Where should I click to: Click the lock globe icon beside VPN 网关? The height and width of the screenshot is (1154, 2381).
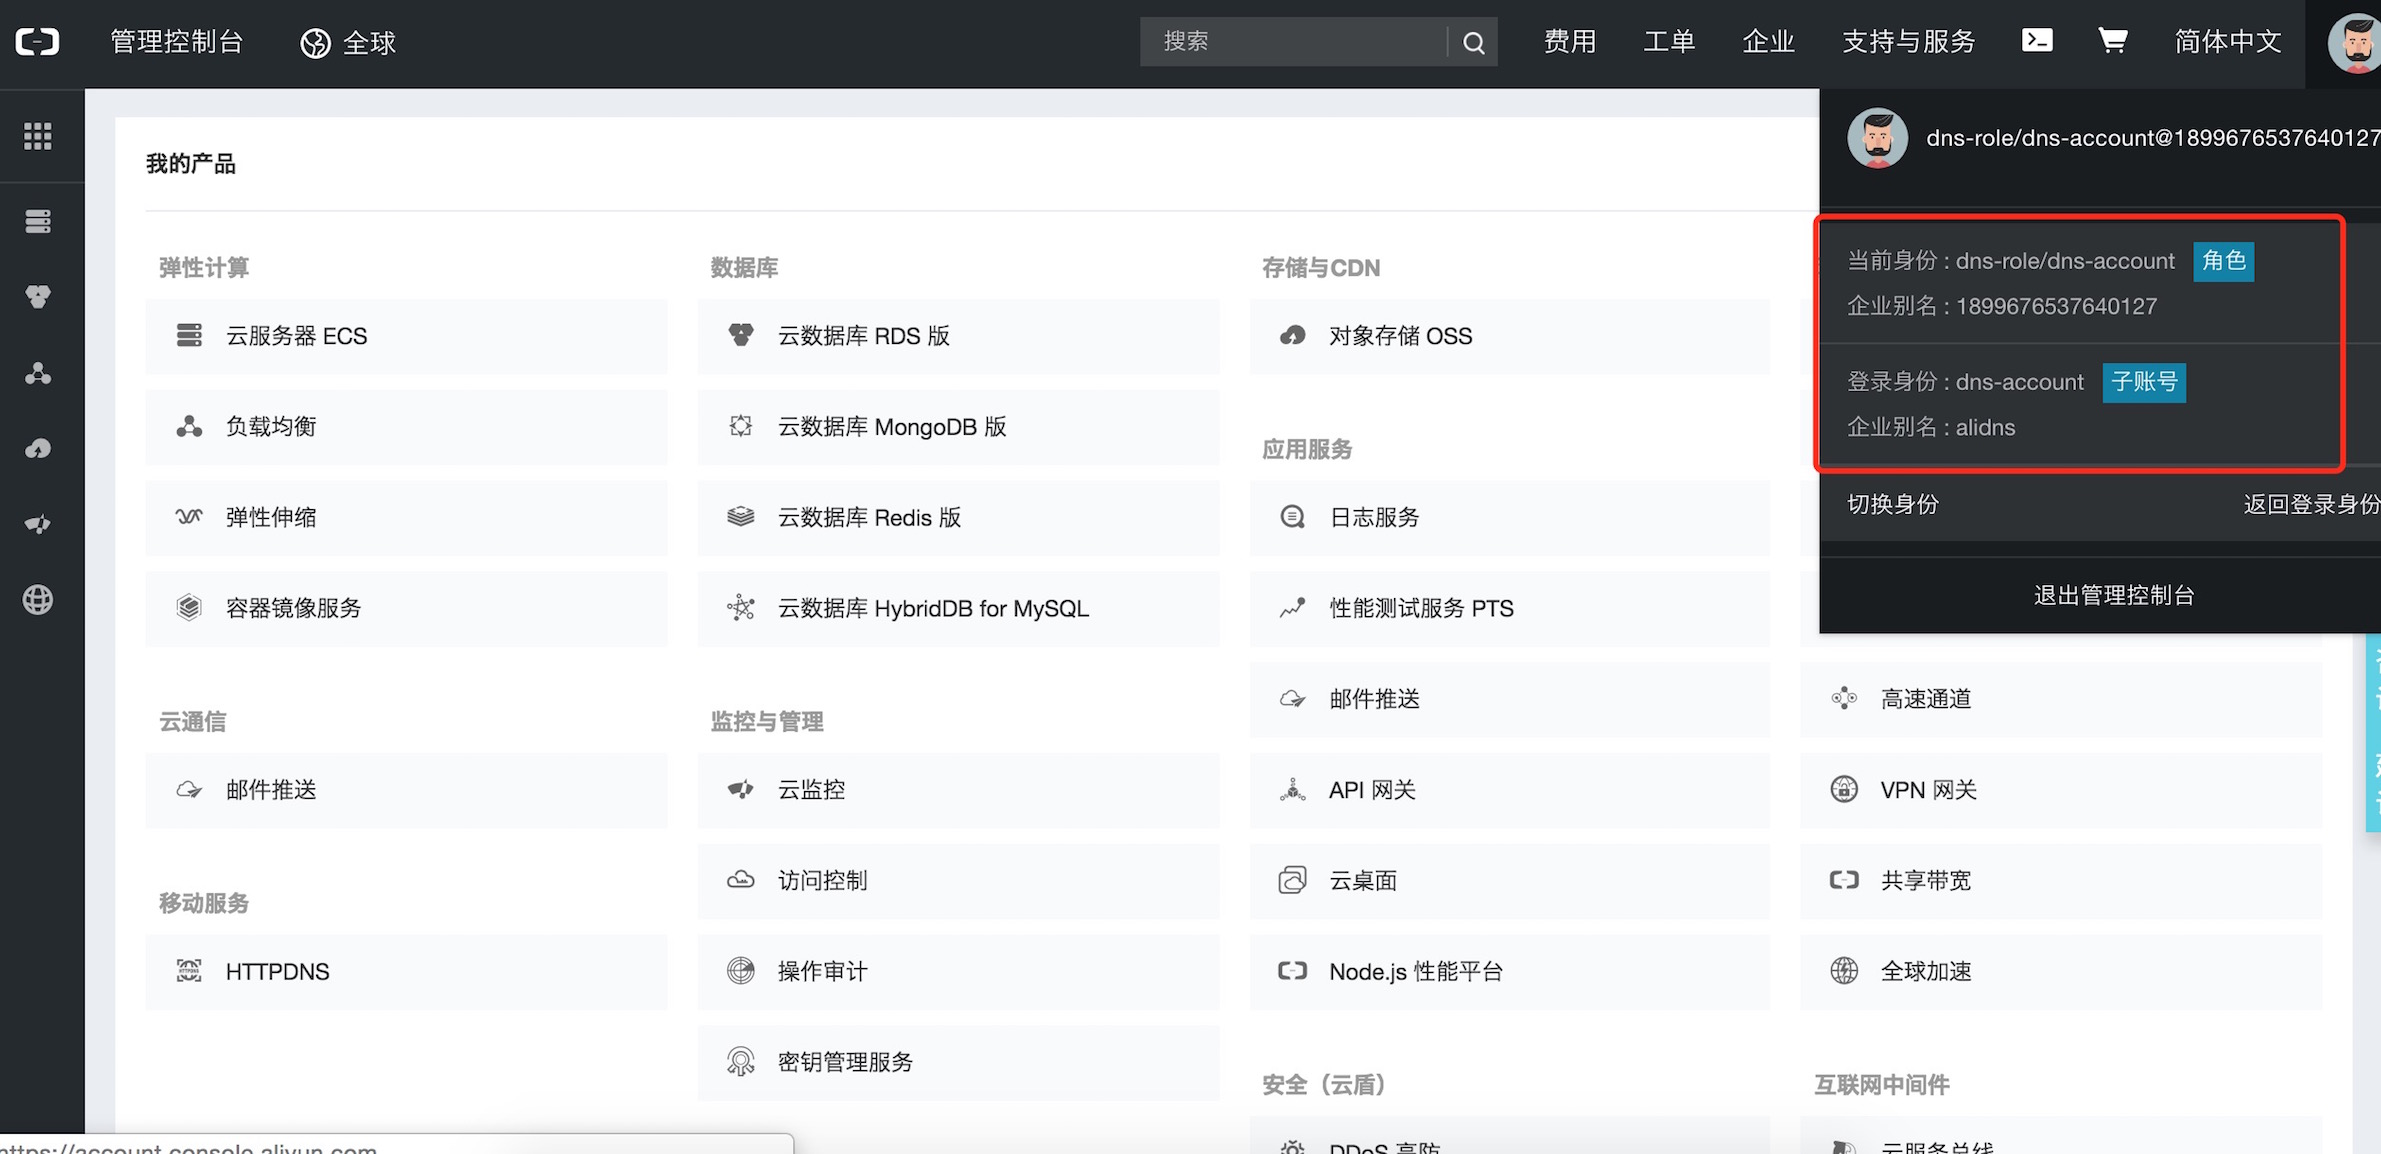click(x=1844, y=789)
